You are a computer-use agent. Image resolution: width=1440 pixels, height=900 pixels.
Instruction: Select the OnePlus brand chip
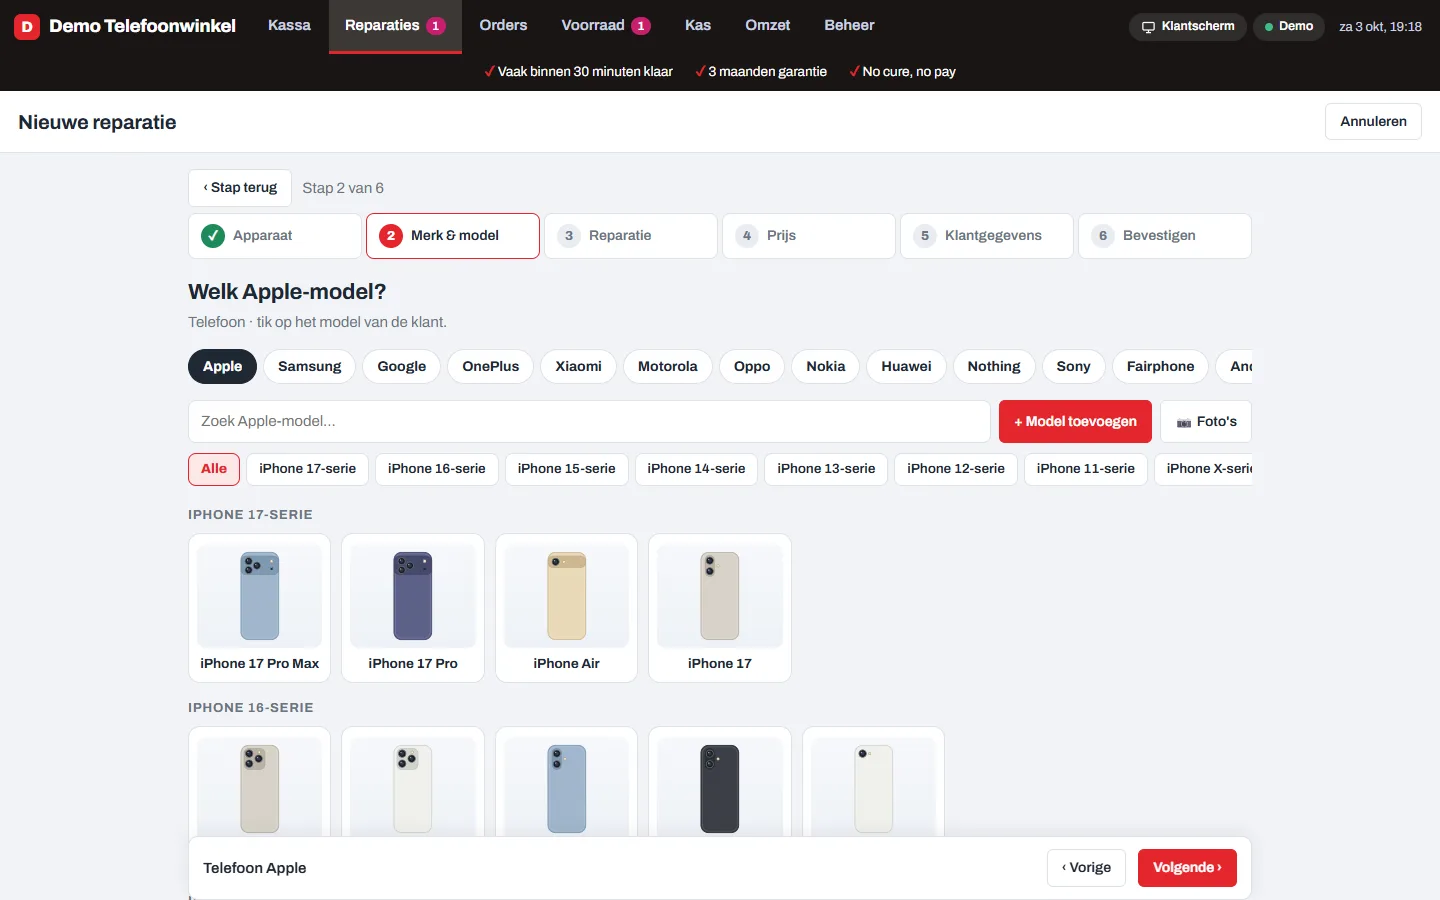pyautogui.click(x=491, y=367)
